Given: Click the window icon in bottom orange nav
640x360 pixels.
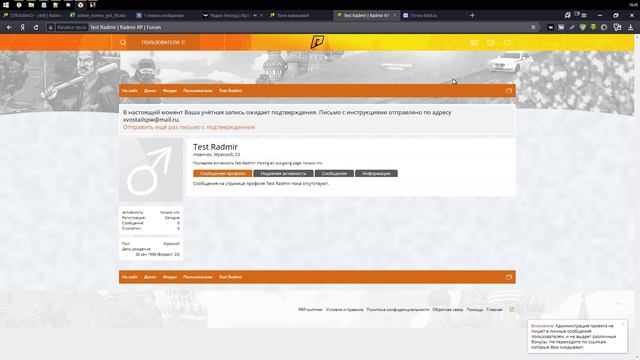Looking at the screenshot, I should pyautogui.click(x=509, y=277).
